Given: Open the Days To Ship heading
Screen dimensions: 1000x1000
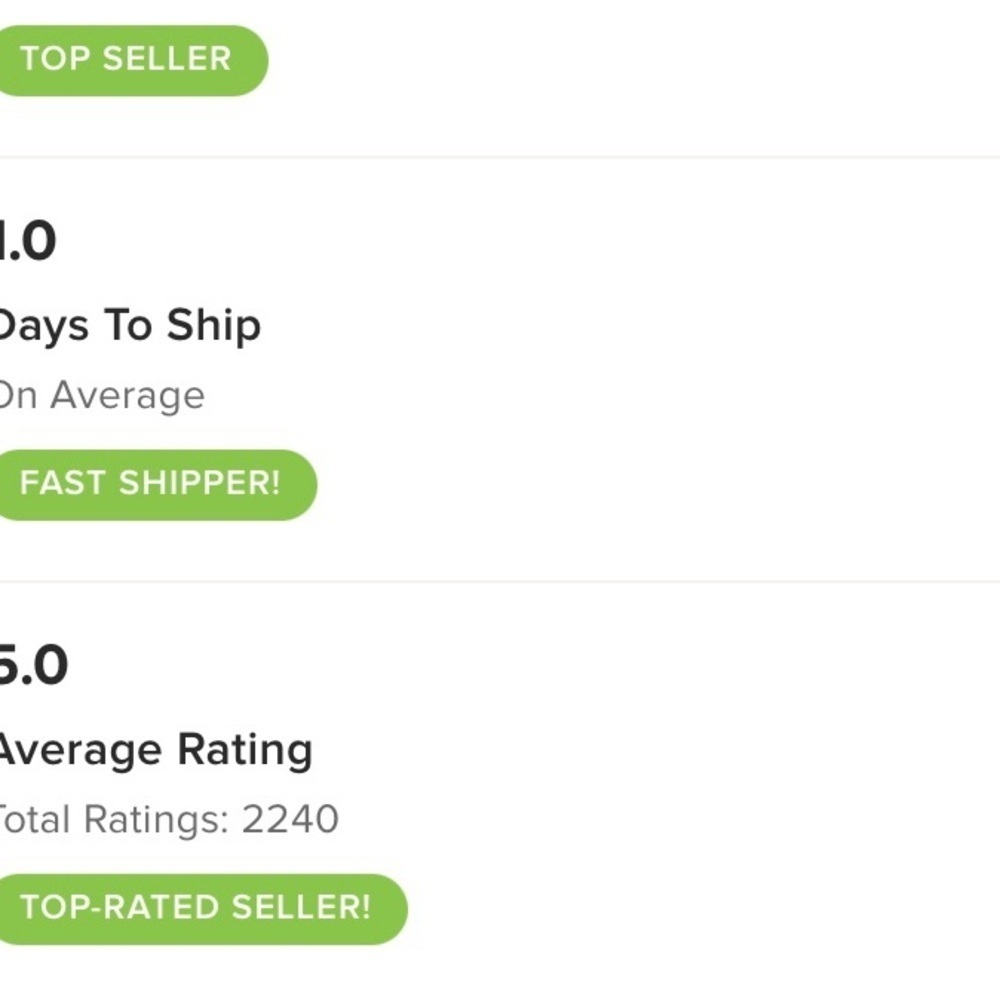Looking at the screenshot, I should click(129, 326).
